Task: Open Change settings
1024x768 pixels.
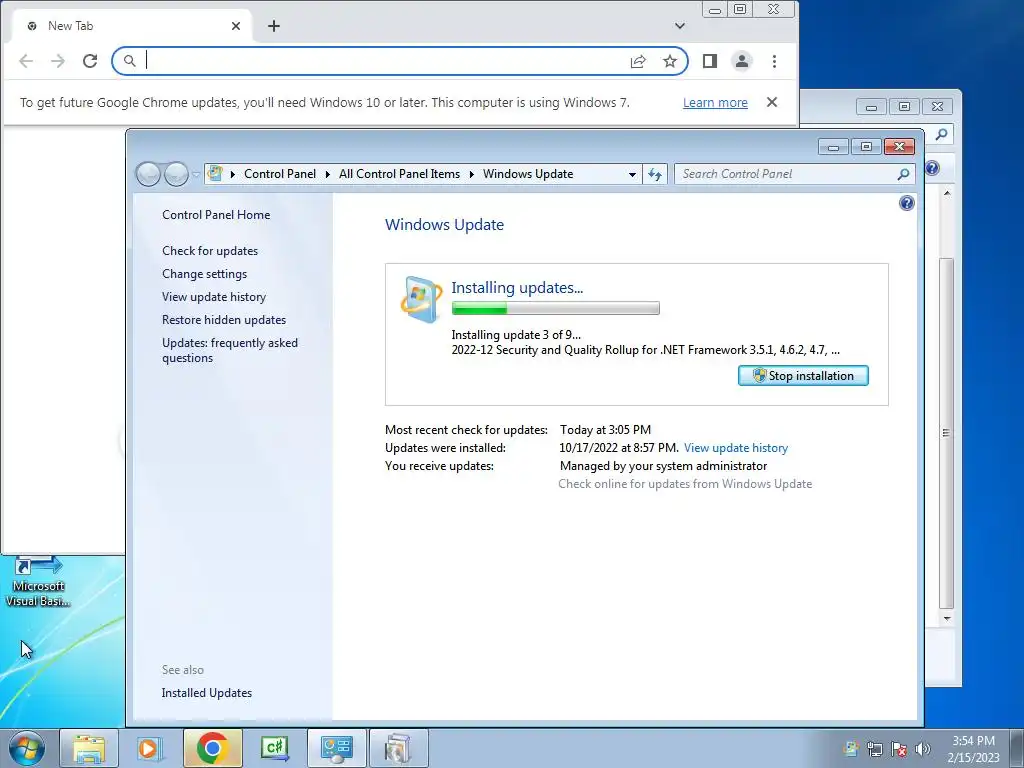Action: click(204, 274)
